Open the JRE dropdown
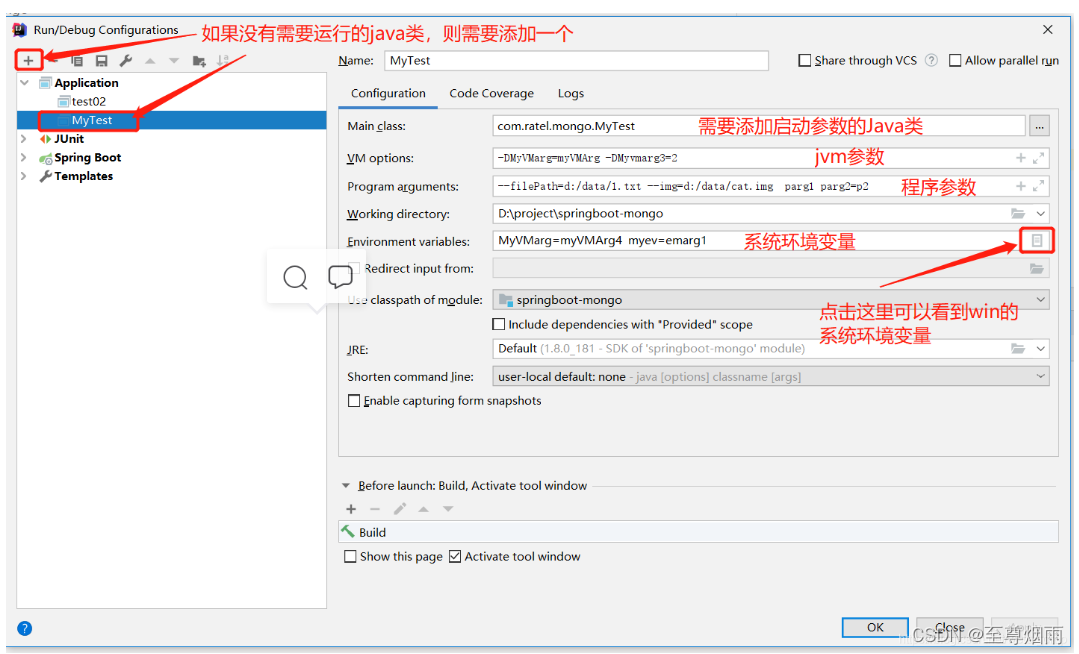The image size is (1079, 654). point(1040,348)
